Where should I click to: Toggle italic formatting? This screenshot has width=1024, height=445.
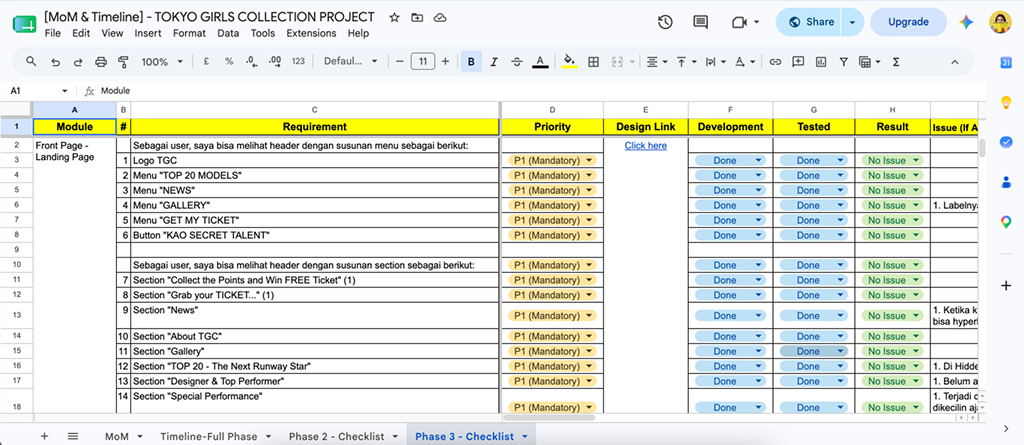point(494,61)
